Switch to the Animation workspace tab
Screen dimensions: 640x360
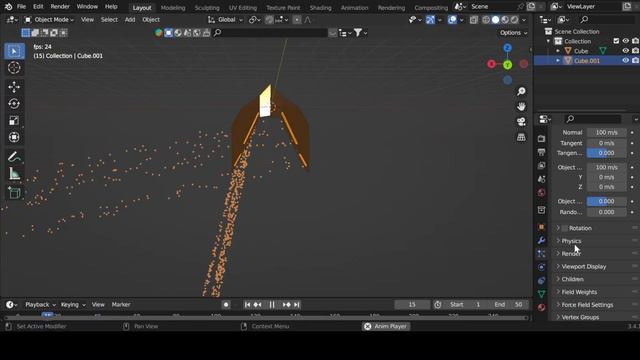click(354, 7)
